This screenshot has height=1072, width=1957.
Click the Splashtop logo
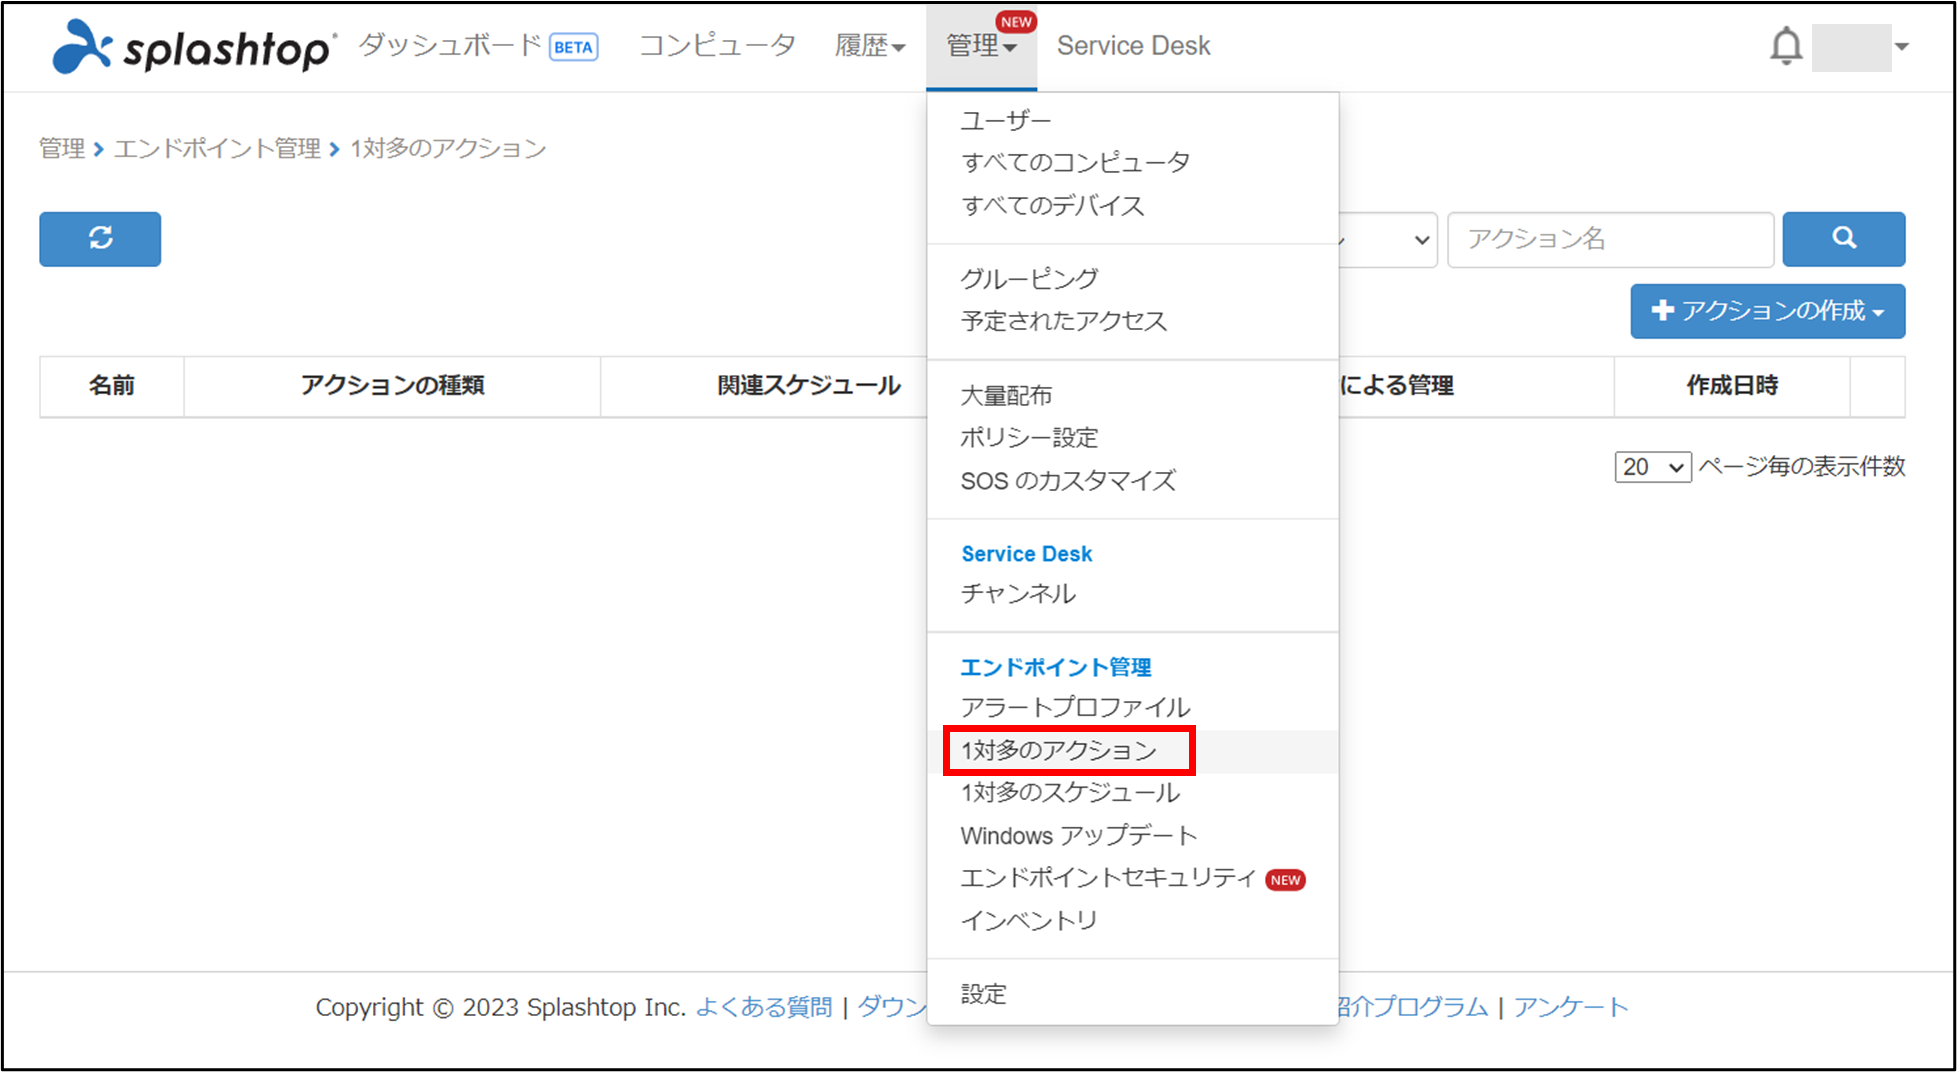[x=193, y=47]
